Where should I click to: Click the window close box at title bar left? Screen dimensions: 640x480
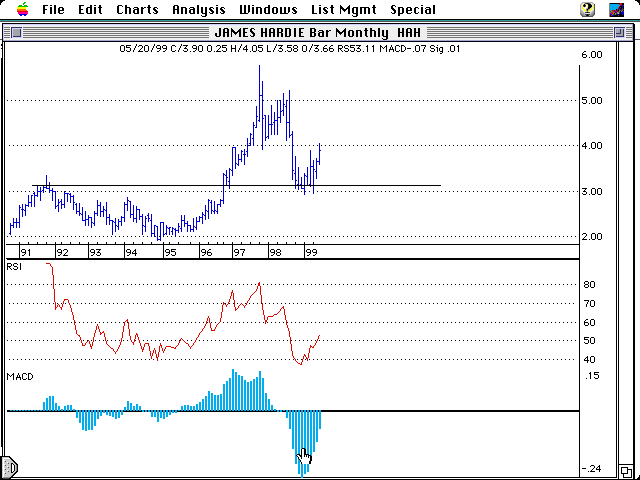click(16, 32)
